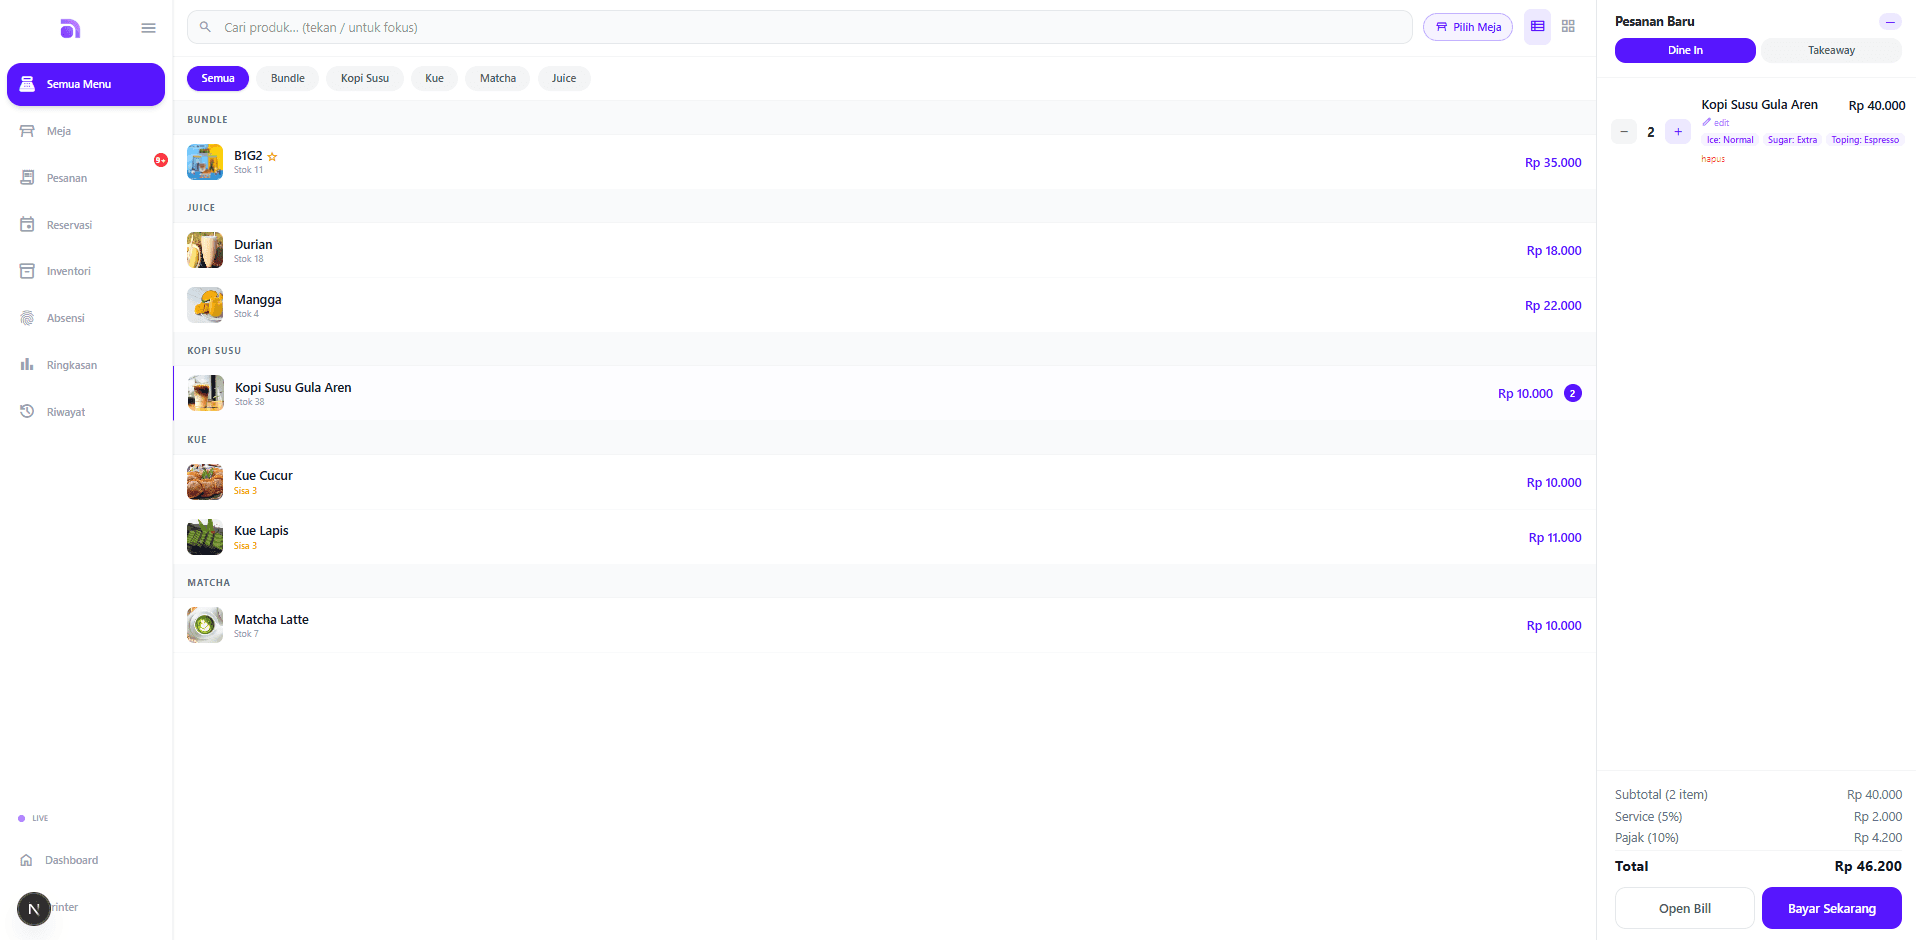The width and height of the screenshot is (1916, 940).
Task: Open the Absensi section
Action: tap(86, 318)
